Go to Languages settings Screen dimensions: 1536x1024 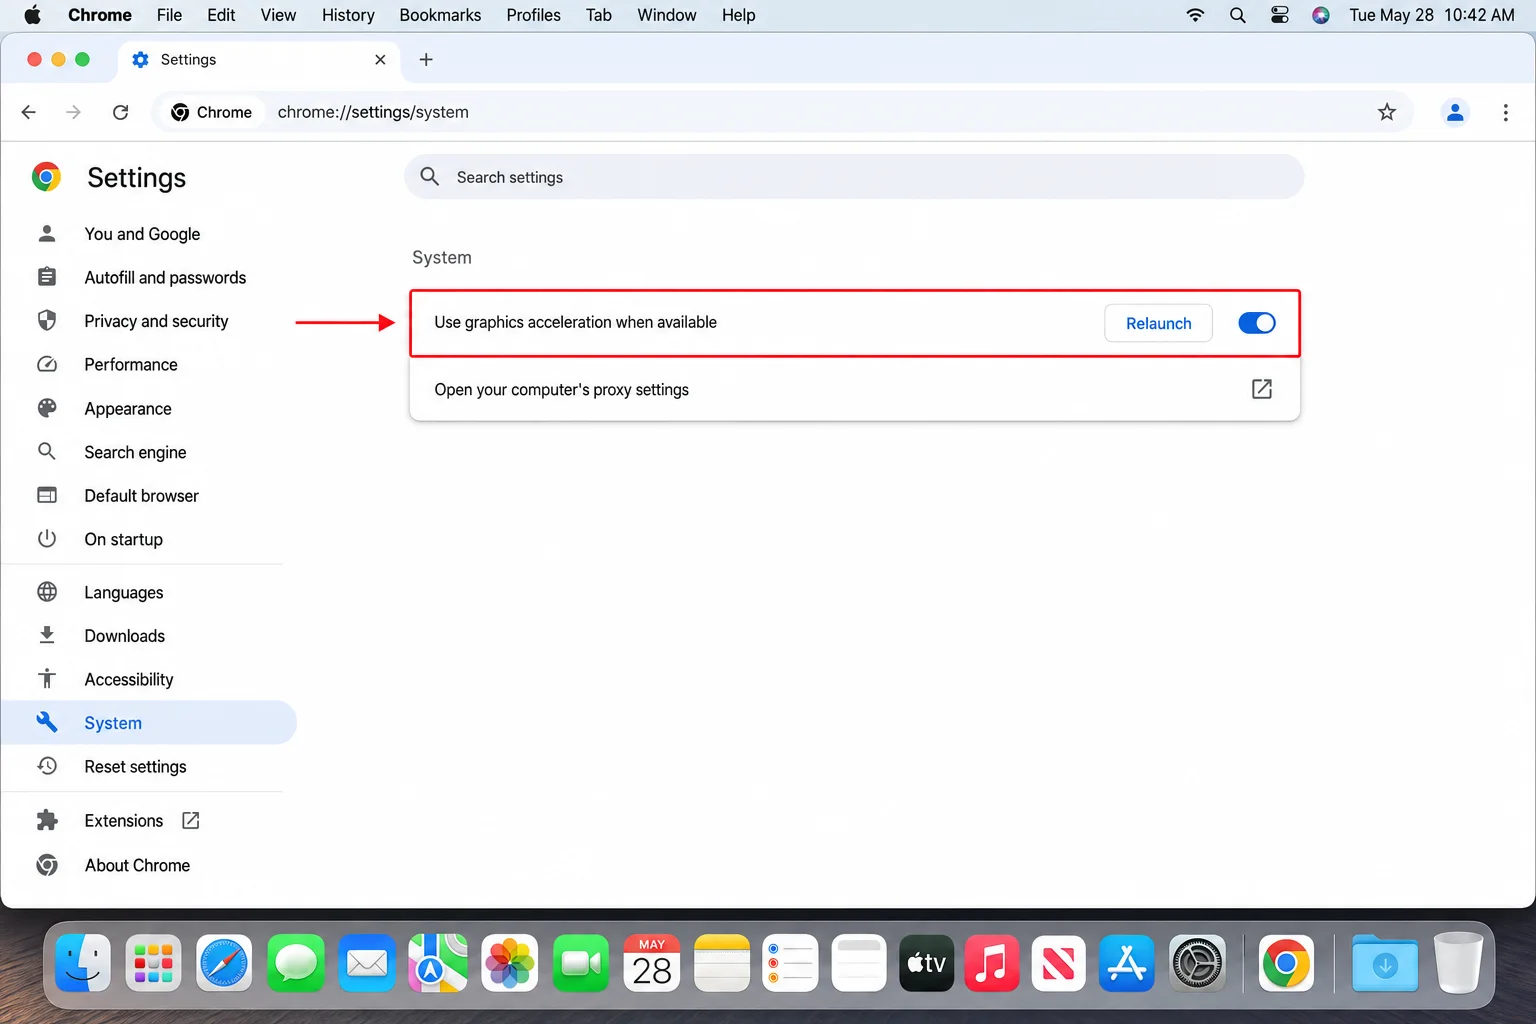[123, 592]
